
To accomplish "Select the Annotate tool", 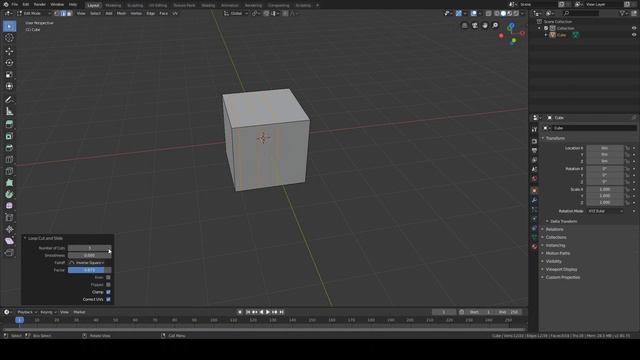I will (9, 100).
